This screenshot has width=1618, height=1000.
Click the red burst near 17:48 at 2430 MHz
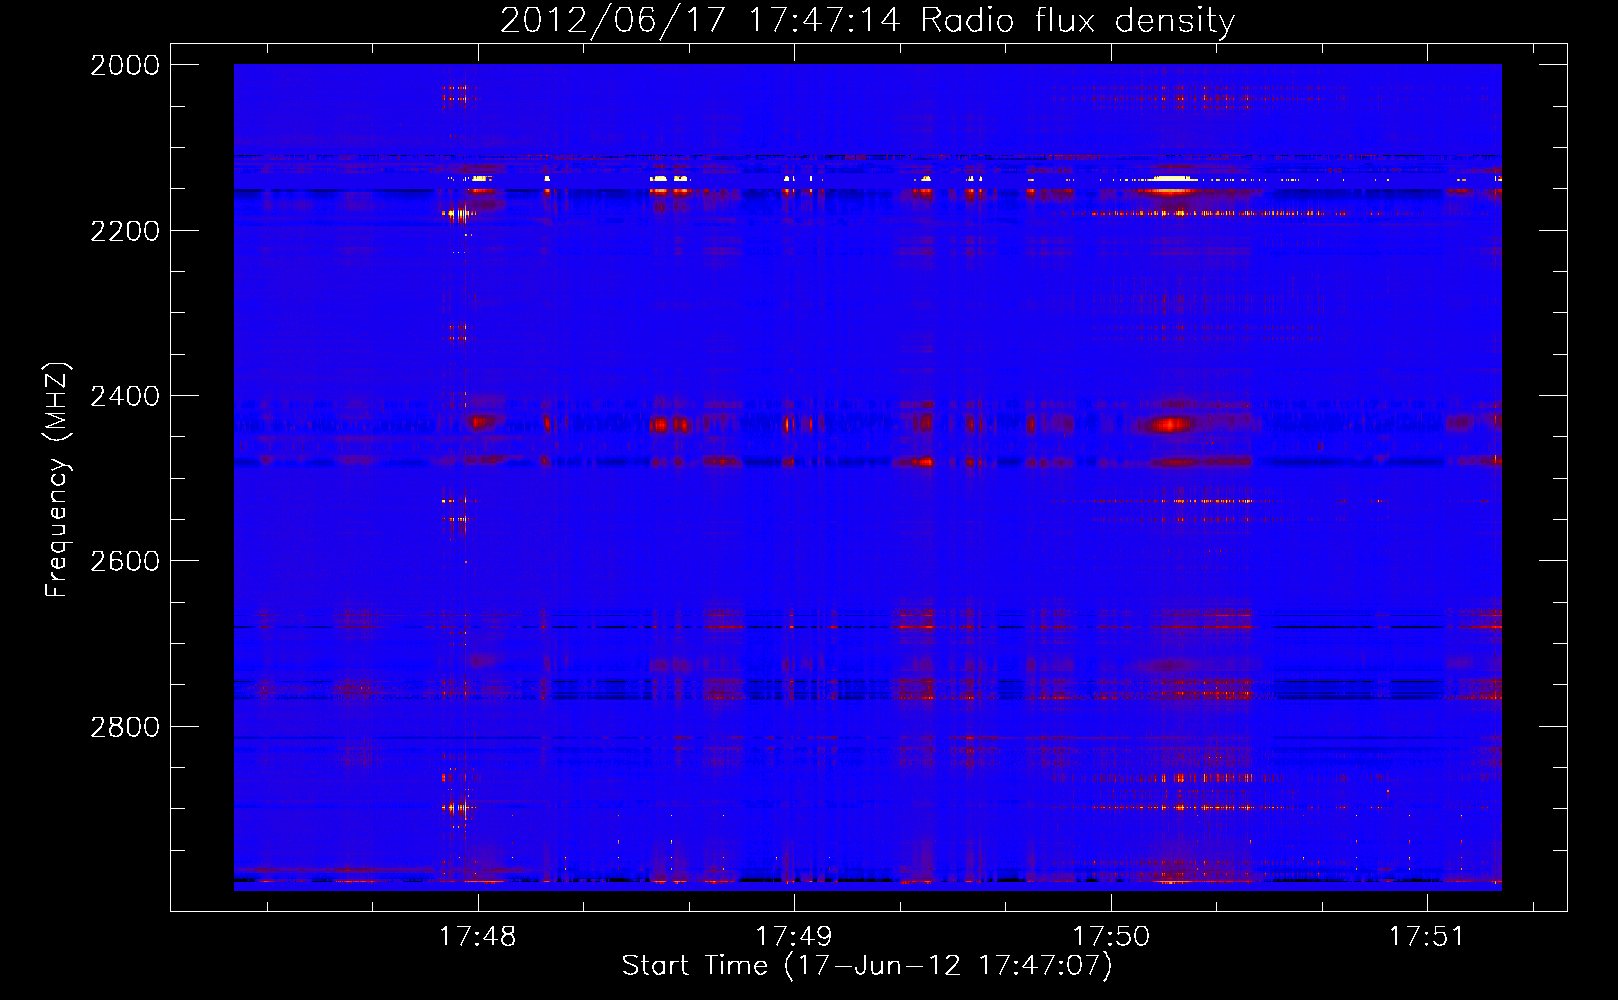point(483,422)
